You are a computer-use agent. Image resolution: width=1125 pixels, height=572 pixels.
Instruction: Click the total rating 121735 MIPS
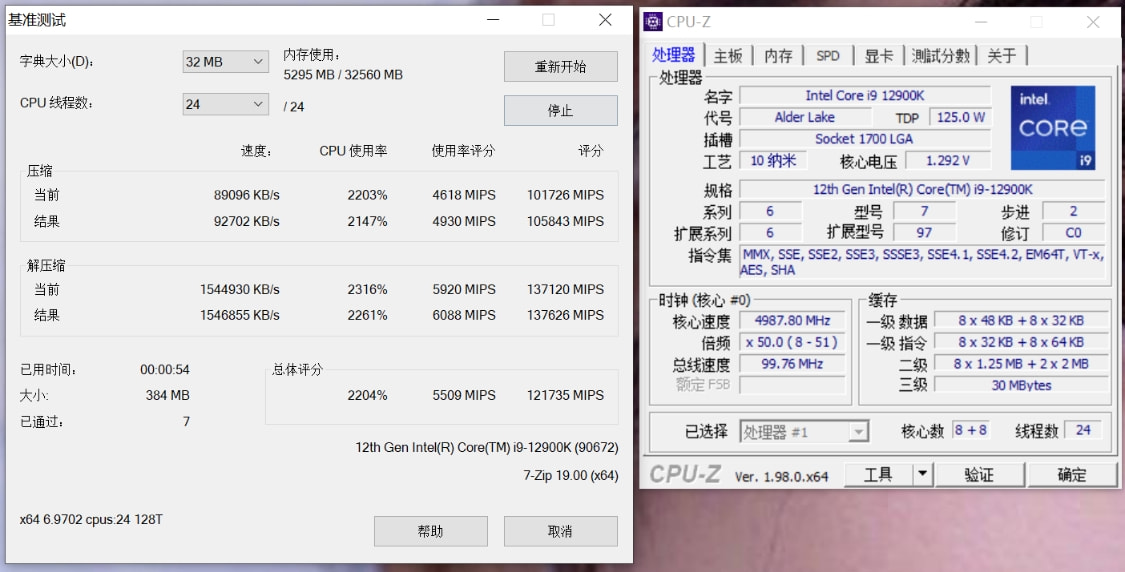pyautogui.click(x=565, y=395)
